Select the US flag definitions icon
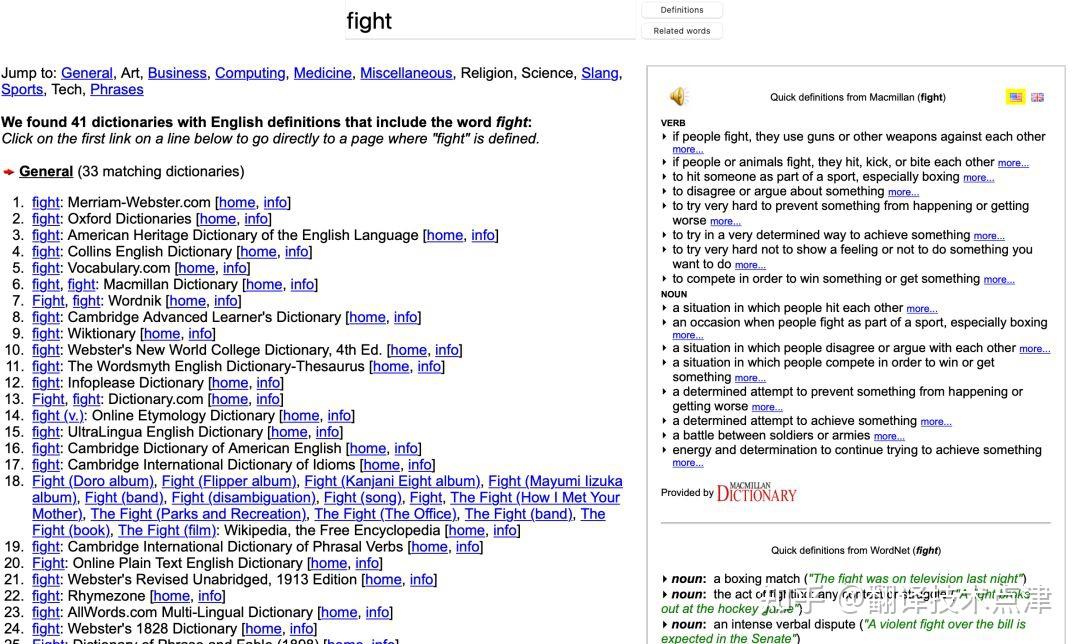Image resolution: width=1080 pixels, height=644 pixels. [x=1015, y=97]
